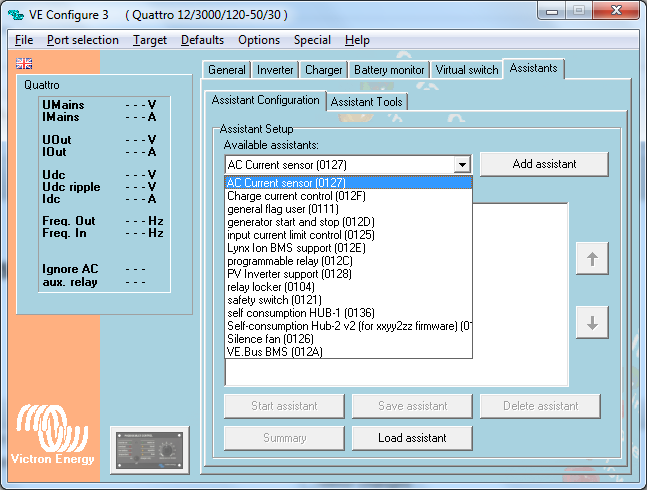The width and height of the screenshot is (647, 490).
Task: Click the Save assistant button
Action: pos(412,406)
